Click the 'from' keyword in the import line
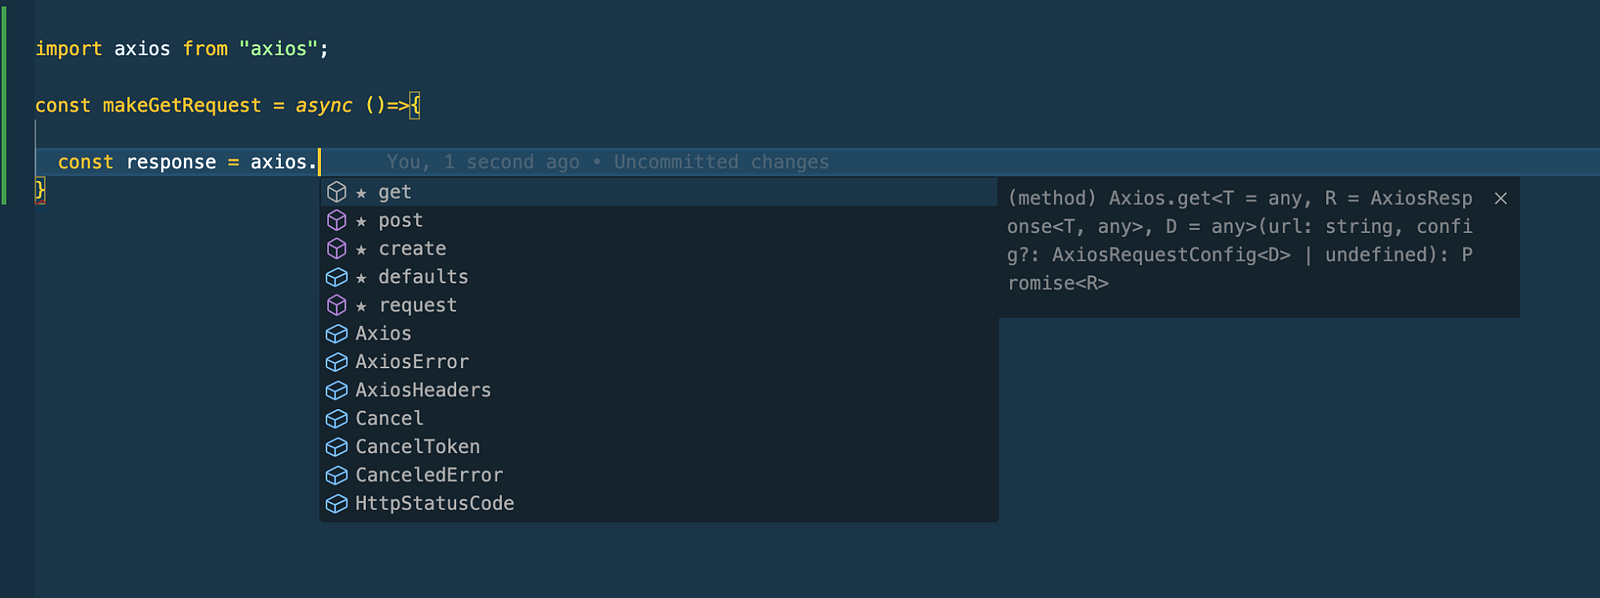Image resolution: width=1600 pixels, height=598 pixels. pos(205,49)
